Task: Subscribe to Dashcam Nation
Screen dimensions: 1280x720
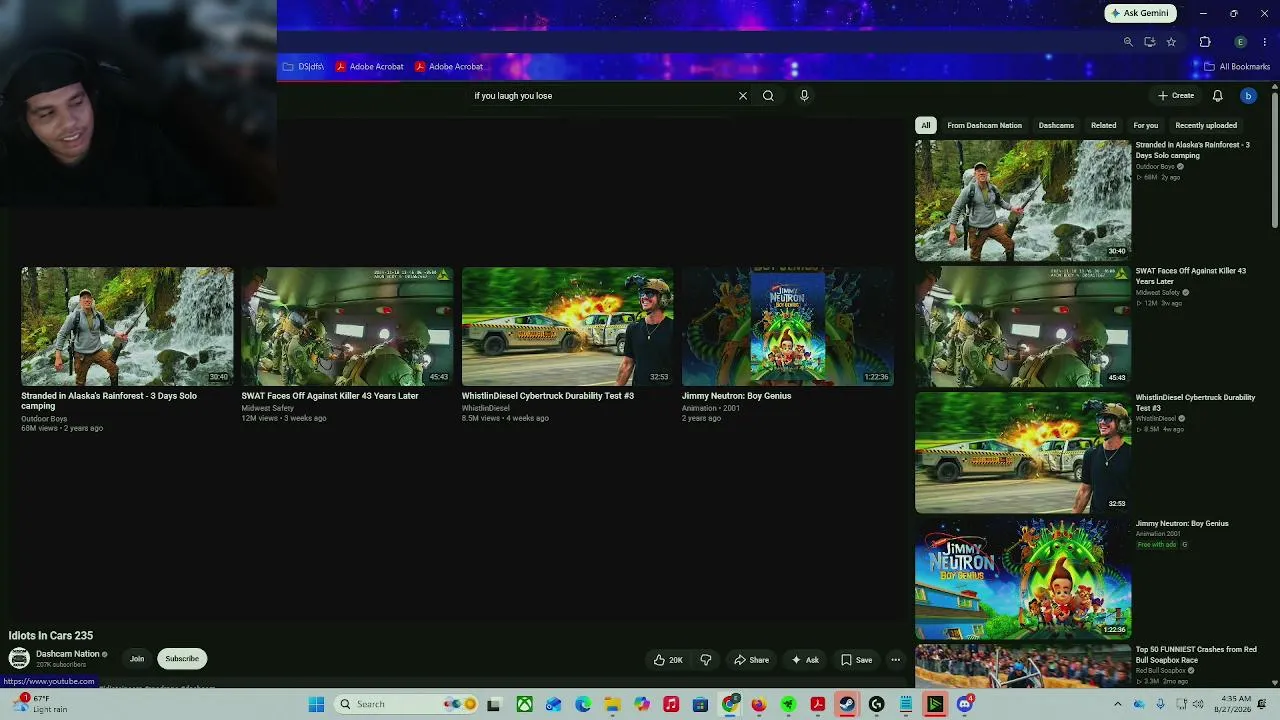Action: coord(182,659)
